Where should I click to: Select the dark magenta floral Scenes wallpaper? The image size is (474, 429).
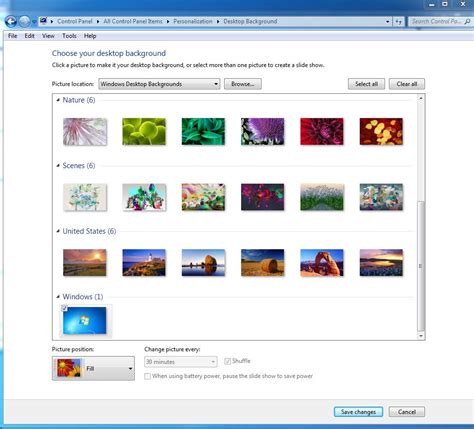(263, 197)
